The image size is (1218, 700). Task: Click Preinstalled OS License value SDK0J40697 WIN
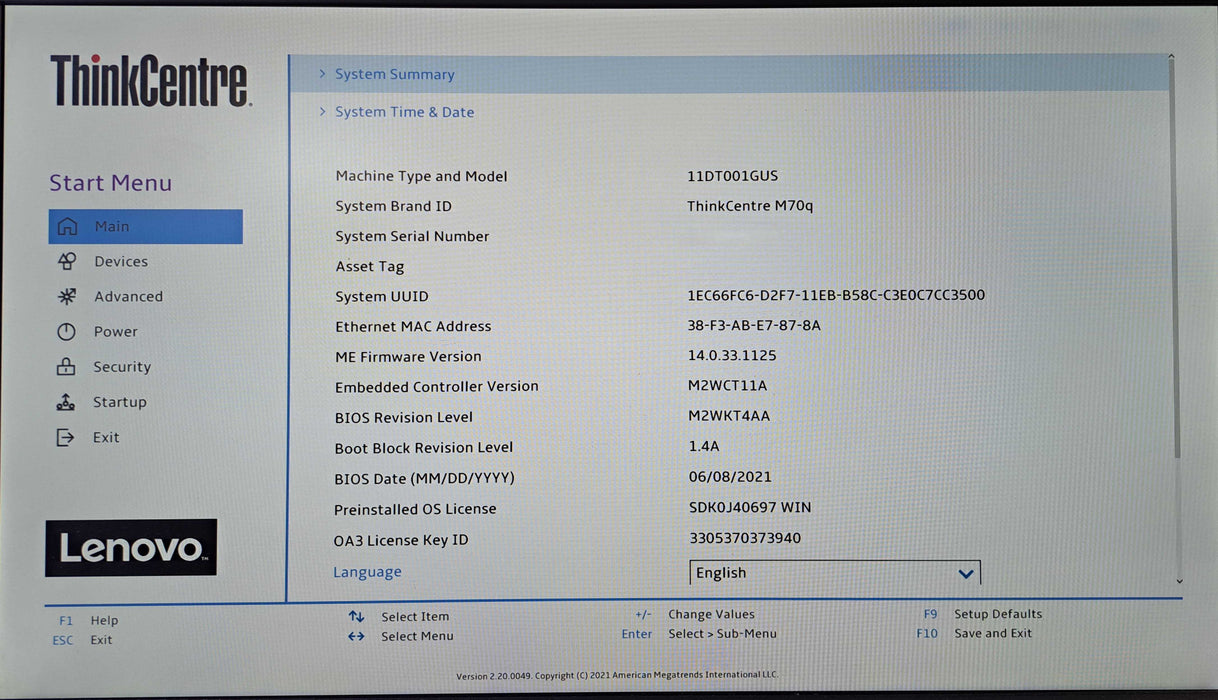pos(750,508)
